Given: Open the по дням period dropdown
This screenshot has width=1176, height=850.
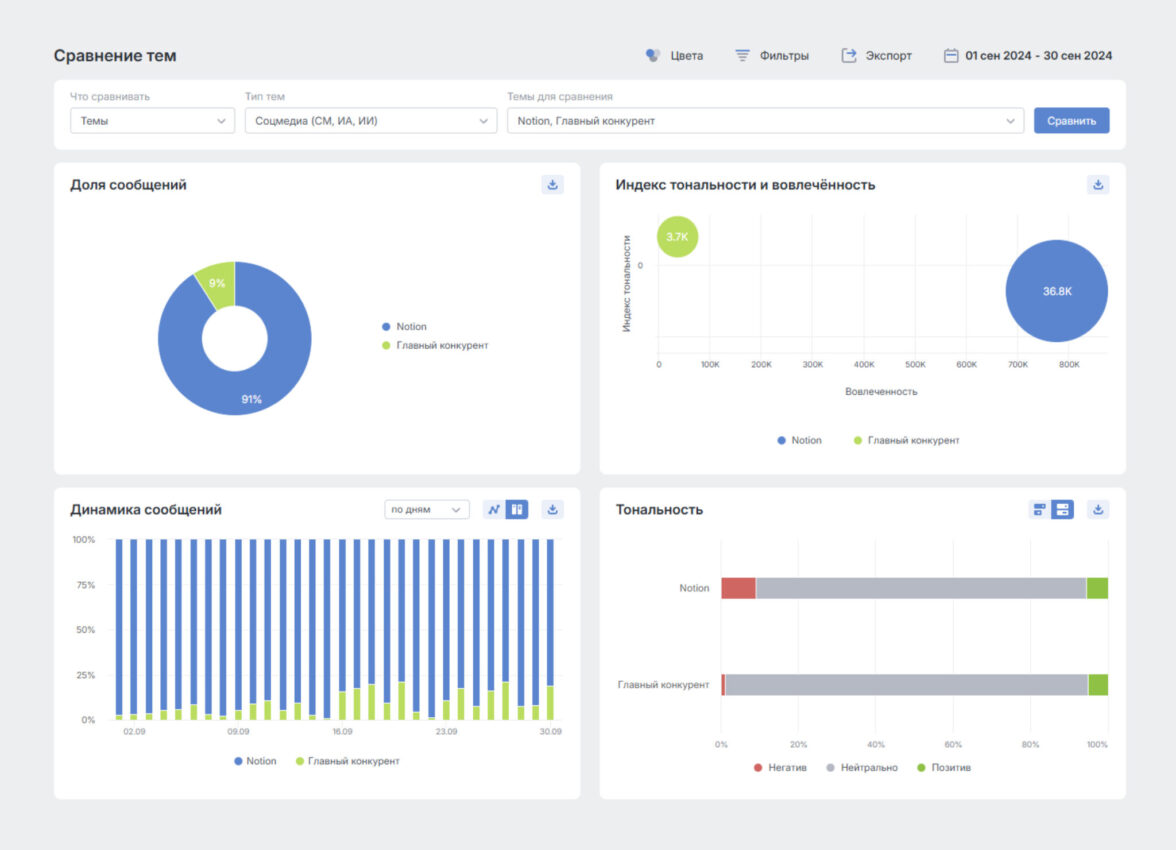Looking at the screenshot, I should coord(427,509).
